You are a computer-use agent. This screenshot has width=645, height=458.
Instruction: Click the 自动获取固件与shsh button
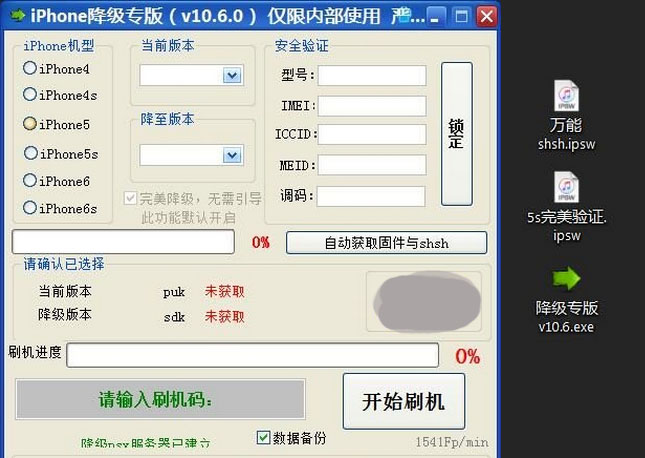(x=386, y=243)
